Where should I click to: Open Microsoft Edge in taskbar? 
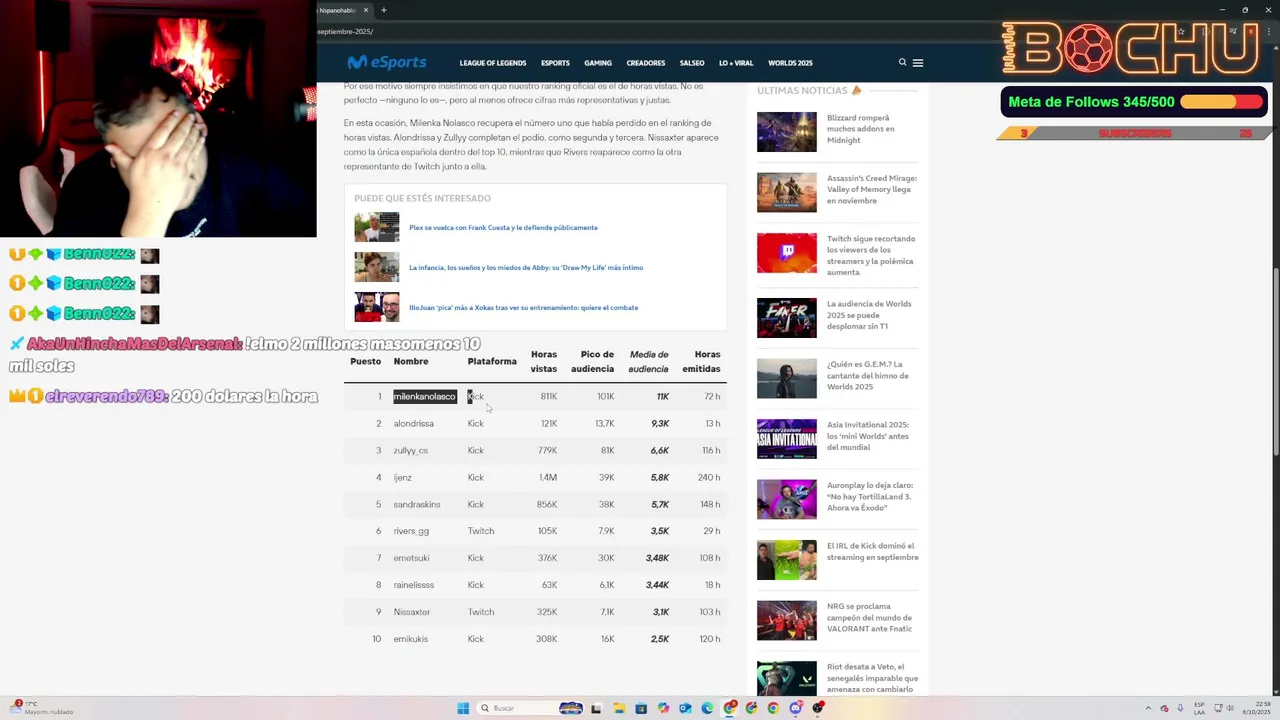pos(707,708)
